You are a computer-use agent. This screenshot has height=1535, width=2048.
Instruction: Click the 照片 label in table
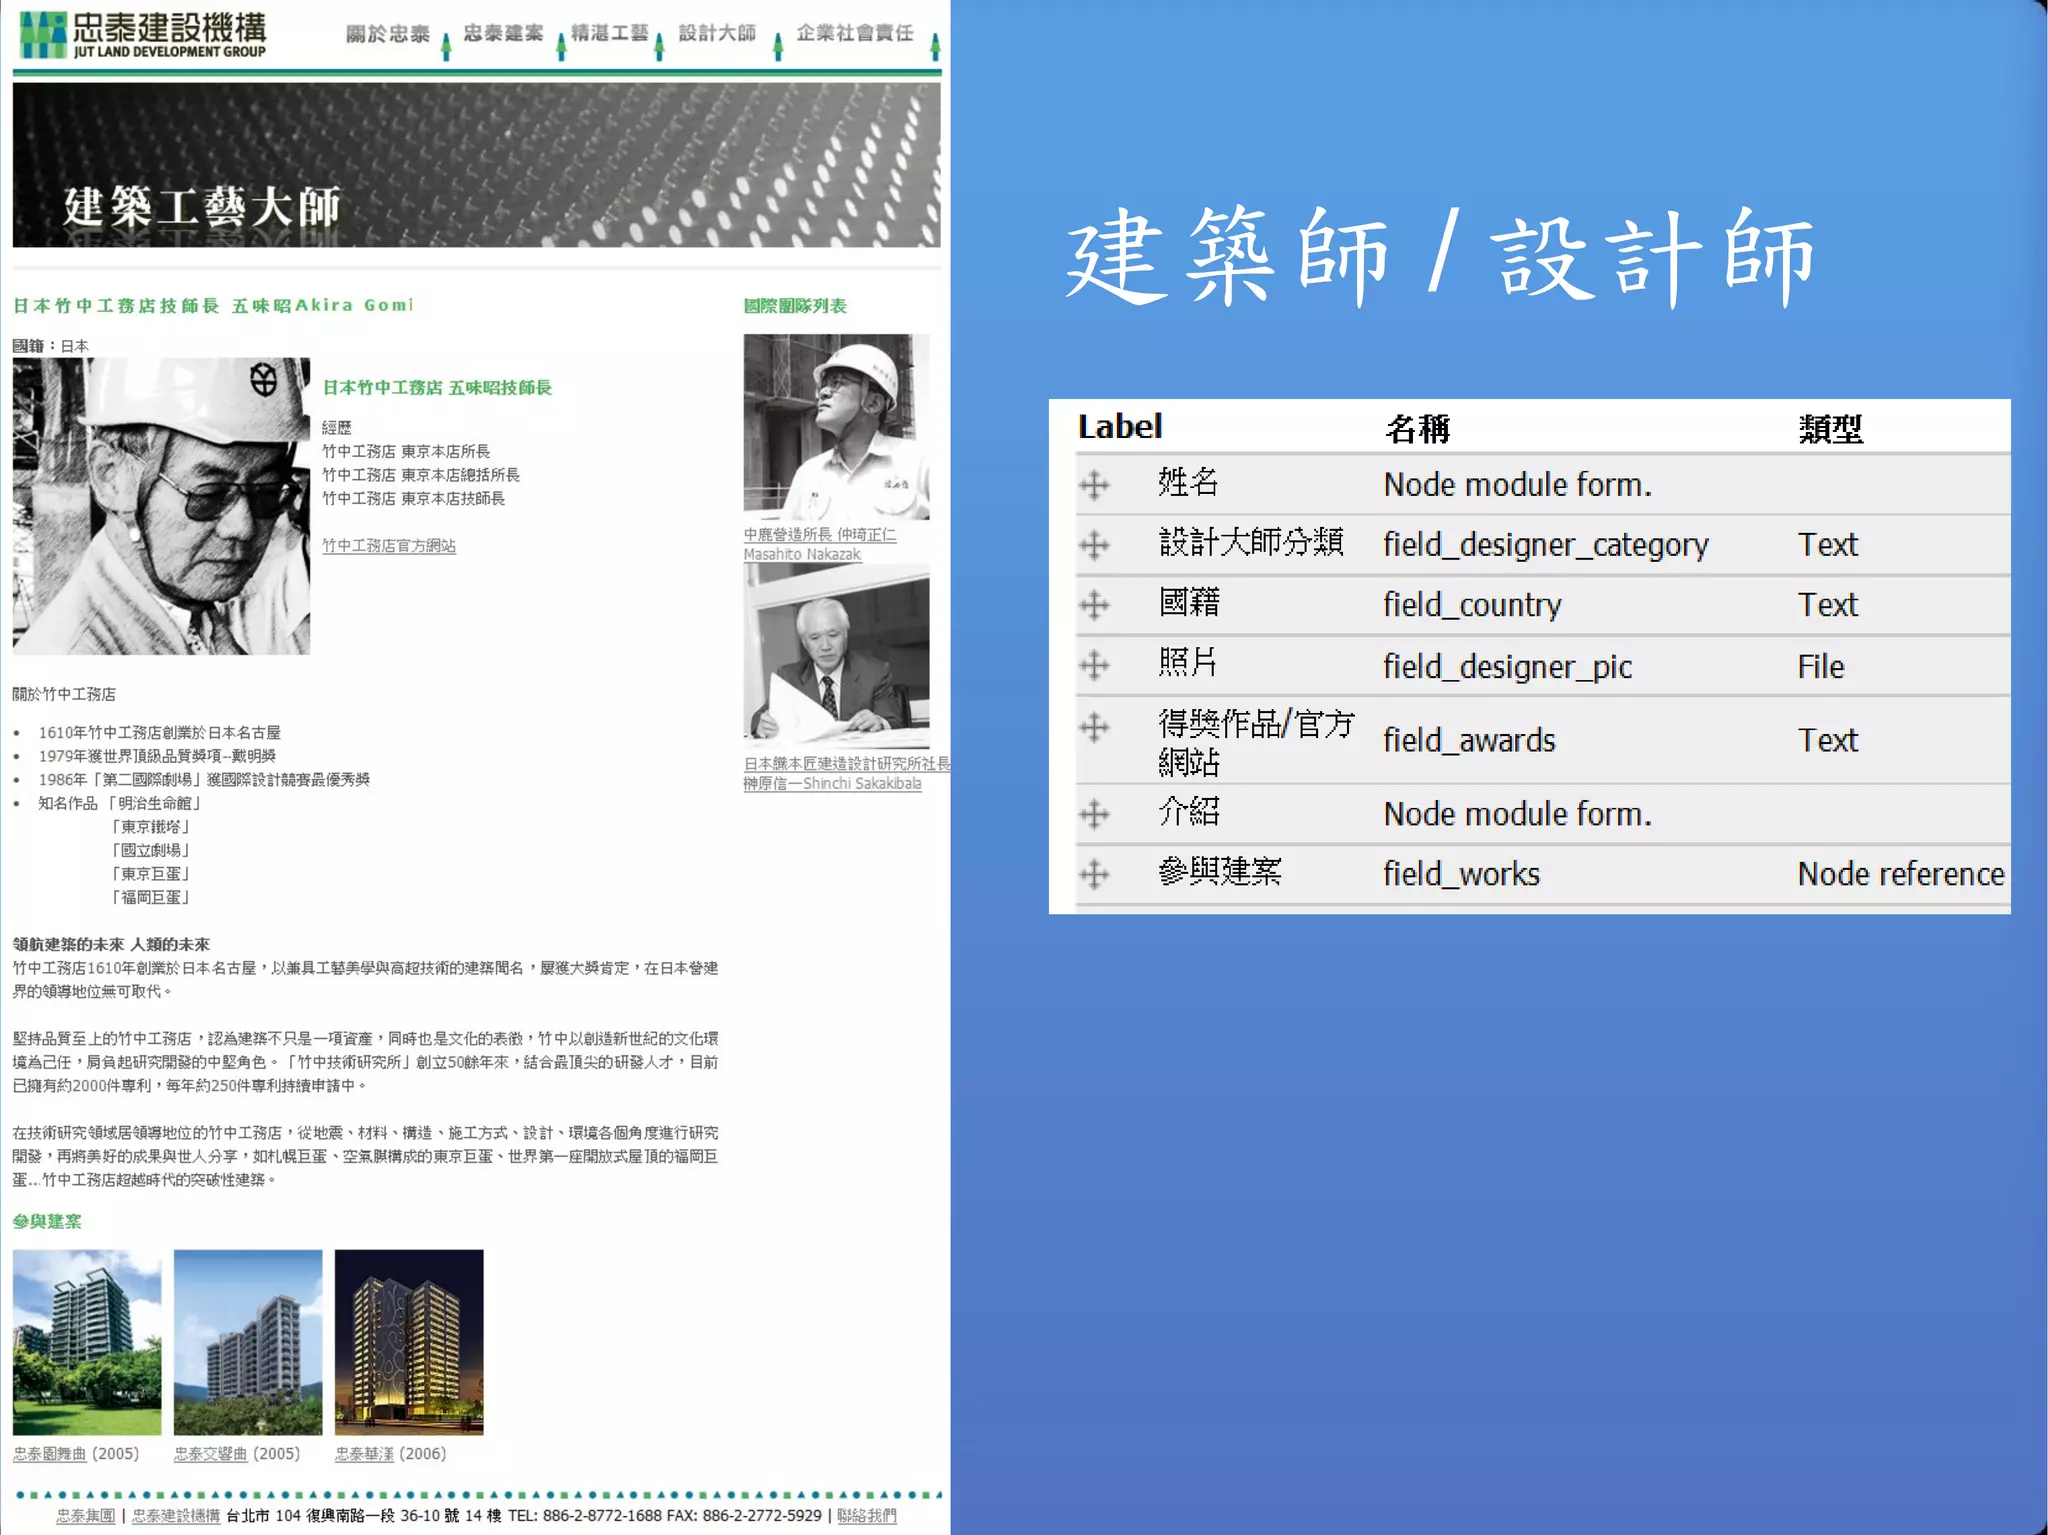pyautogui.click(x=1188, y=662)
